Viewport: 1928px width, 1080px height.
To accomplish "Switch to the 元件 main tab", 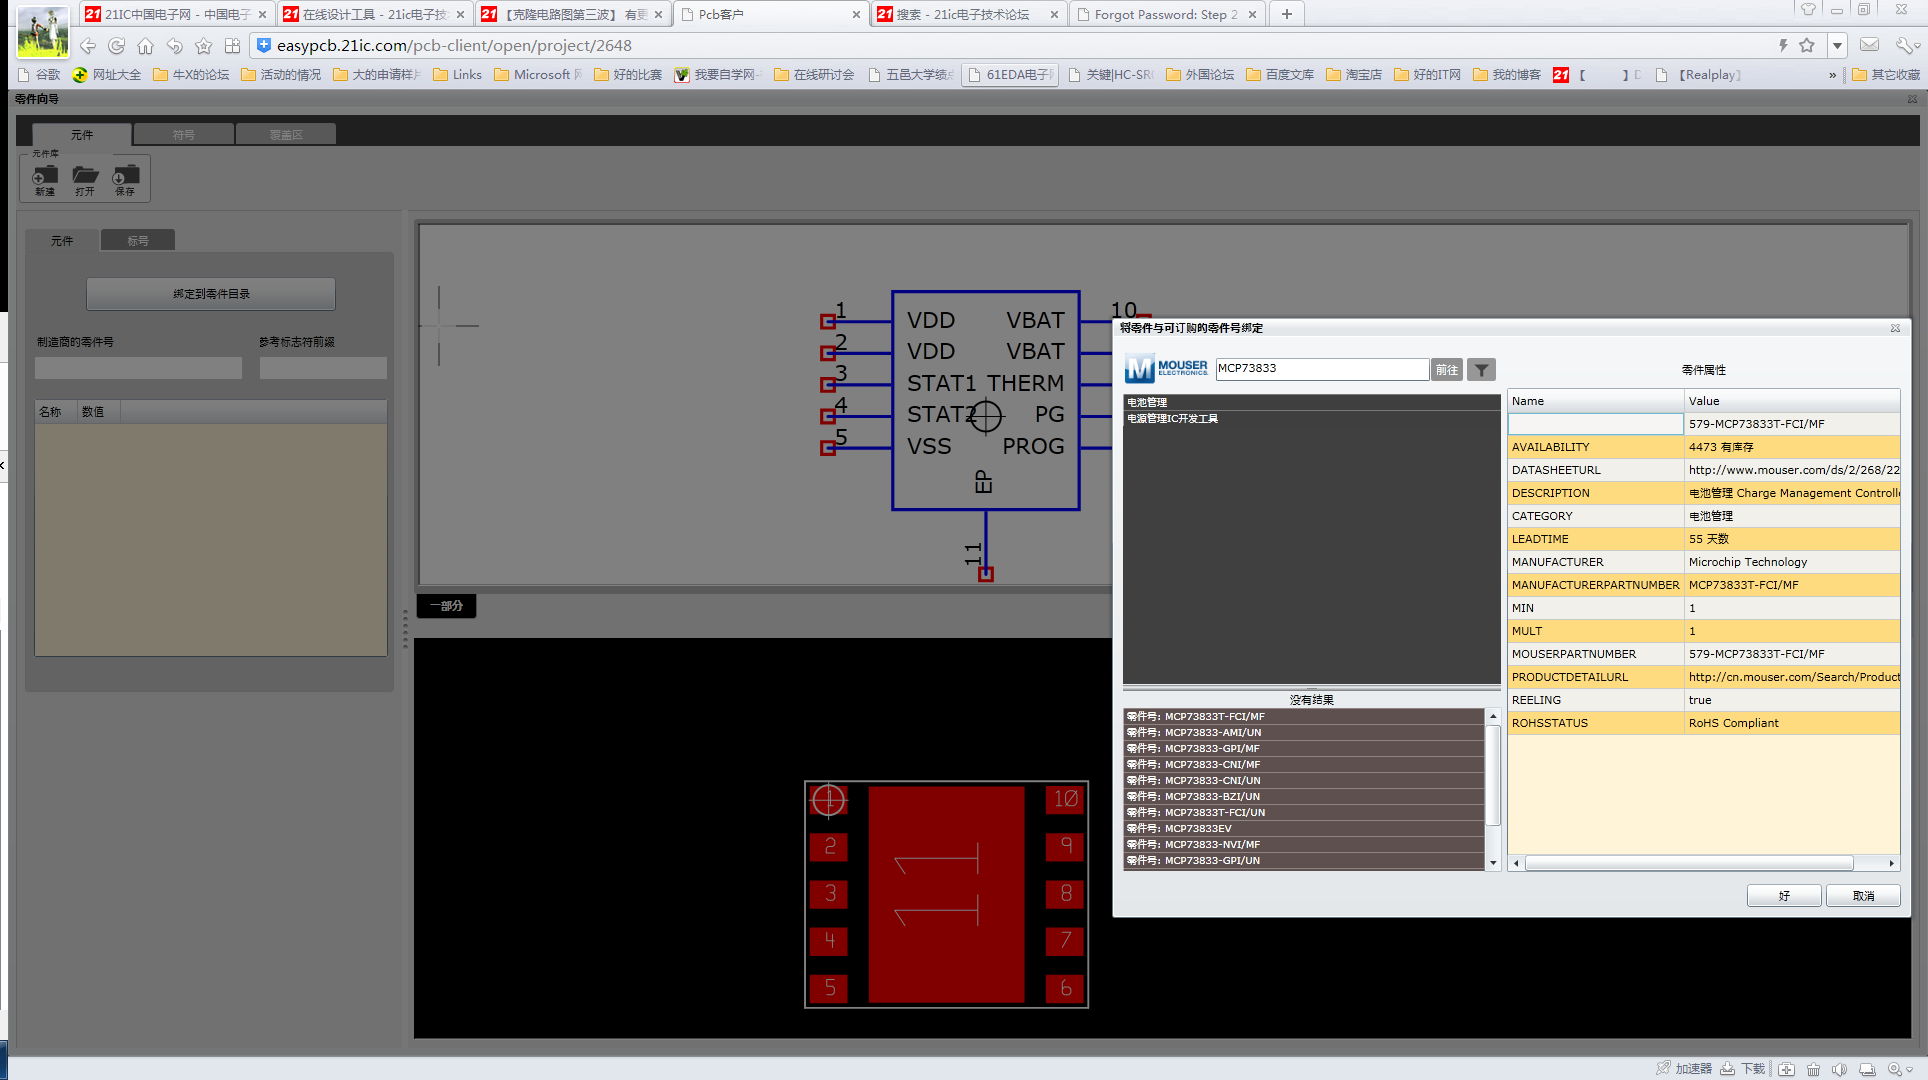I will pyautogui.click(x=82, y=134).
